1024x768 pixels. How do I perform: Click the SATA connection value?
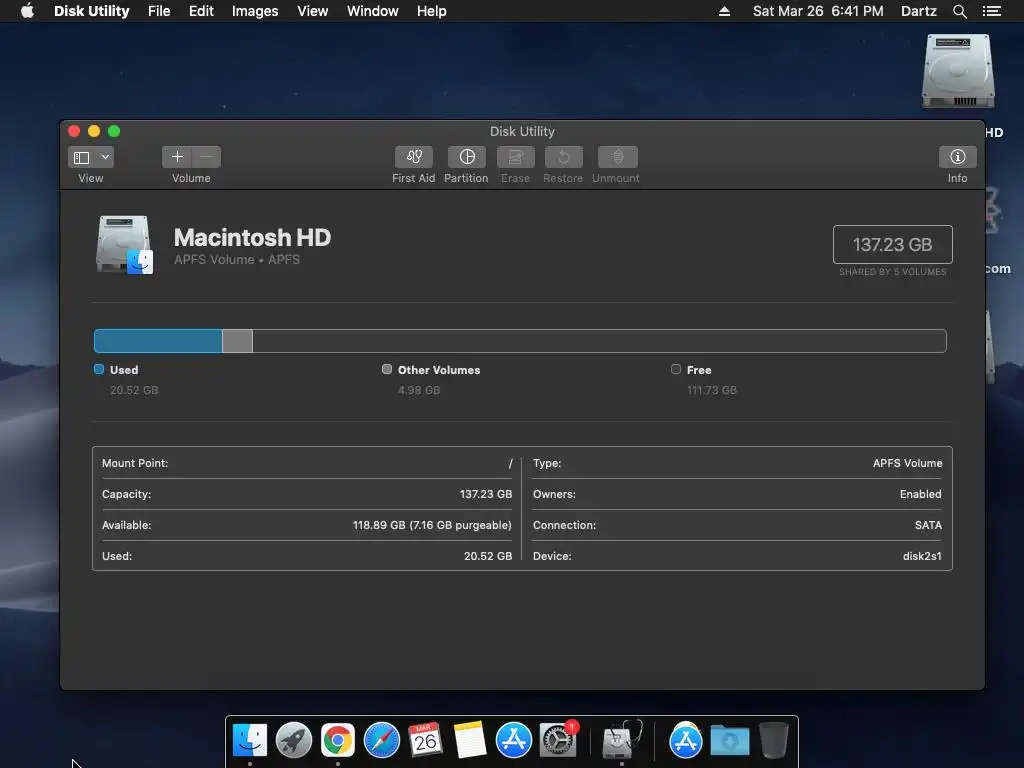pos(928,525)
